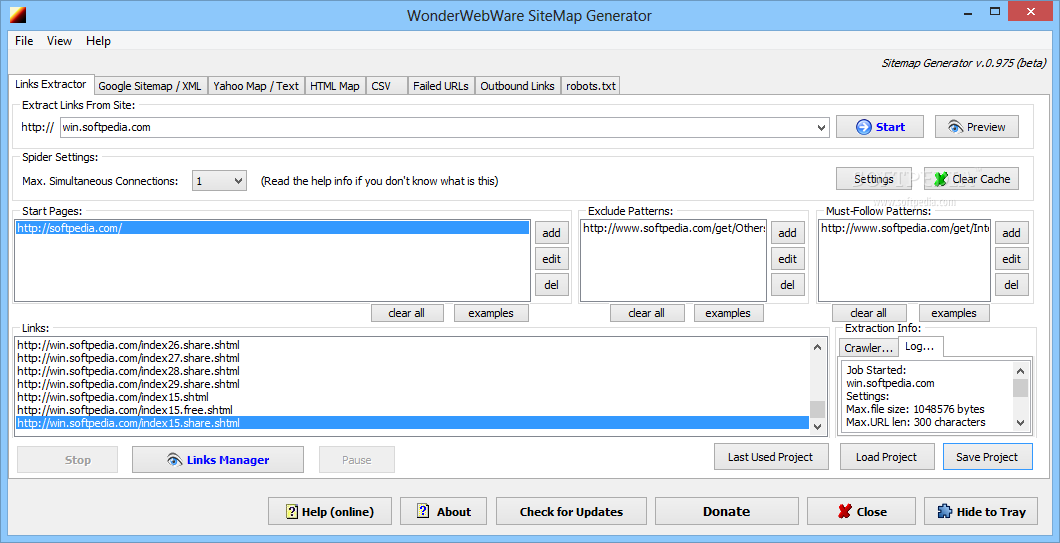Select link index29.share.shtml in Links list
1060x543 pixels.
point(412,384)
